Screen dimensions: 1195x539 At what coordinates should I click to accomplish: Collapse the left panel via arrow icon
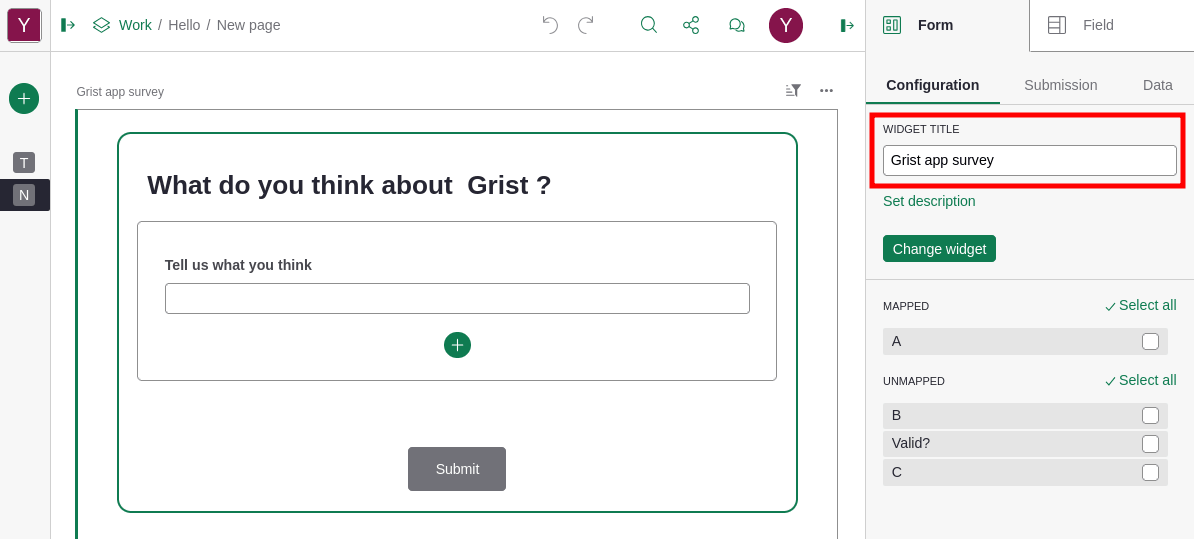click(68, 25)
